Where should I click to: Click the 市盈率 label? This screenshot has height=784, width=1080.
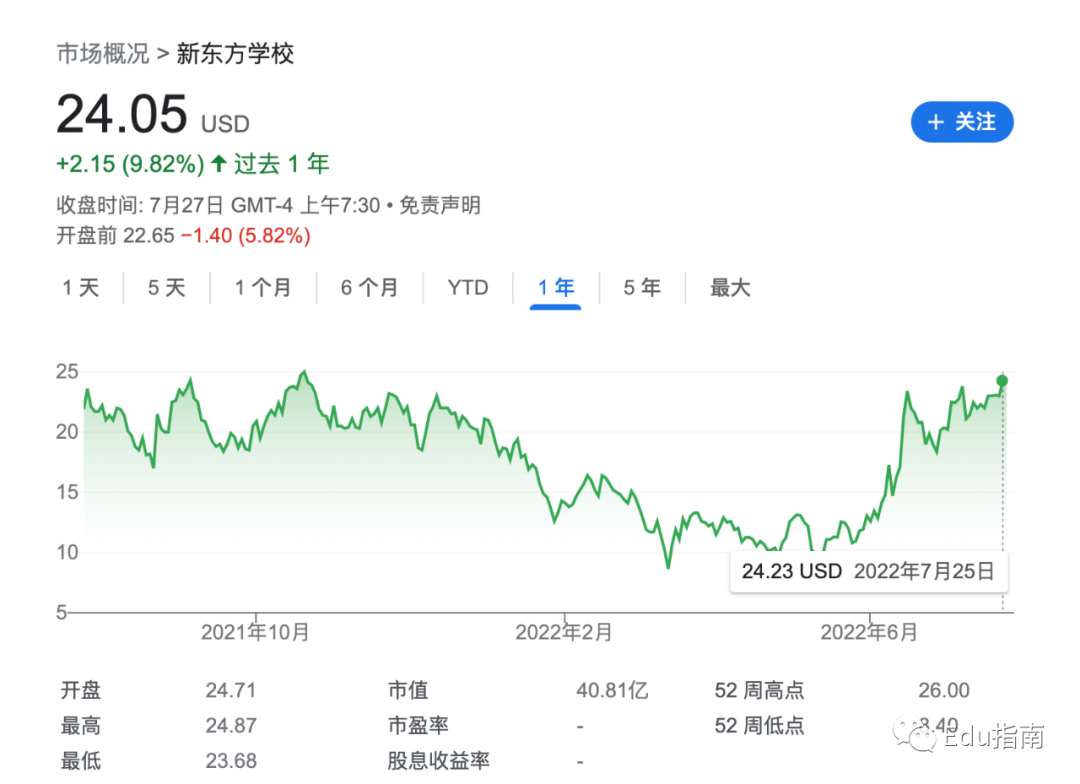coord(418,725)
